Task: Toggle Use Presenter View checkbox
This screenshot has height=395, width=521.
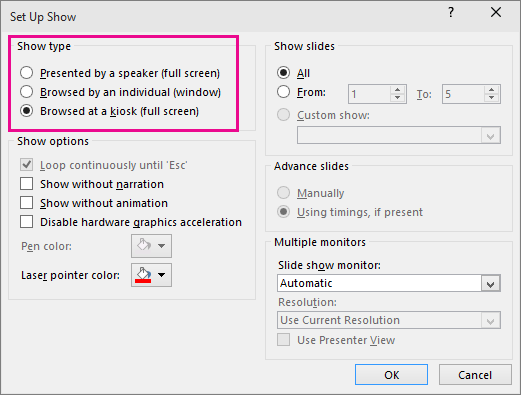Action: [283, 340]
